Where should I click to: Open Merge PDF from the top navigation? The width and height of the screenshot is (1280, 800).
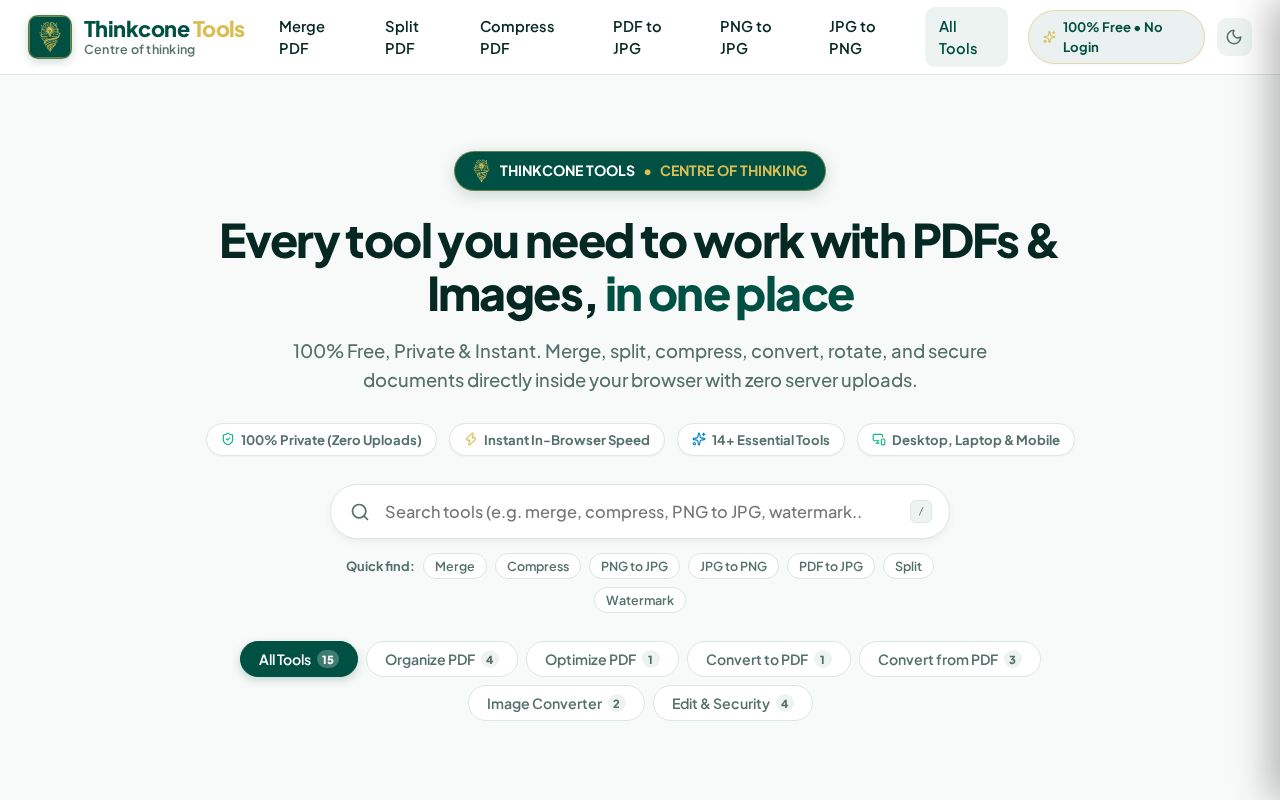pyautogui.click(x=302, y=37)
